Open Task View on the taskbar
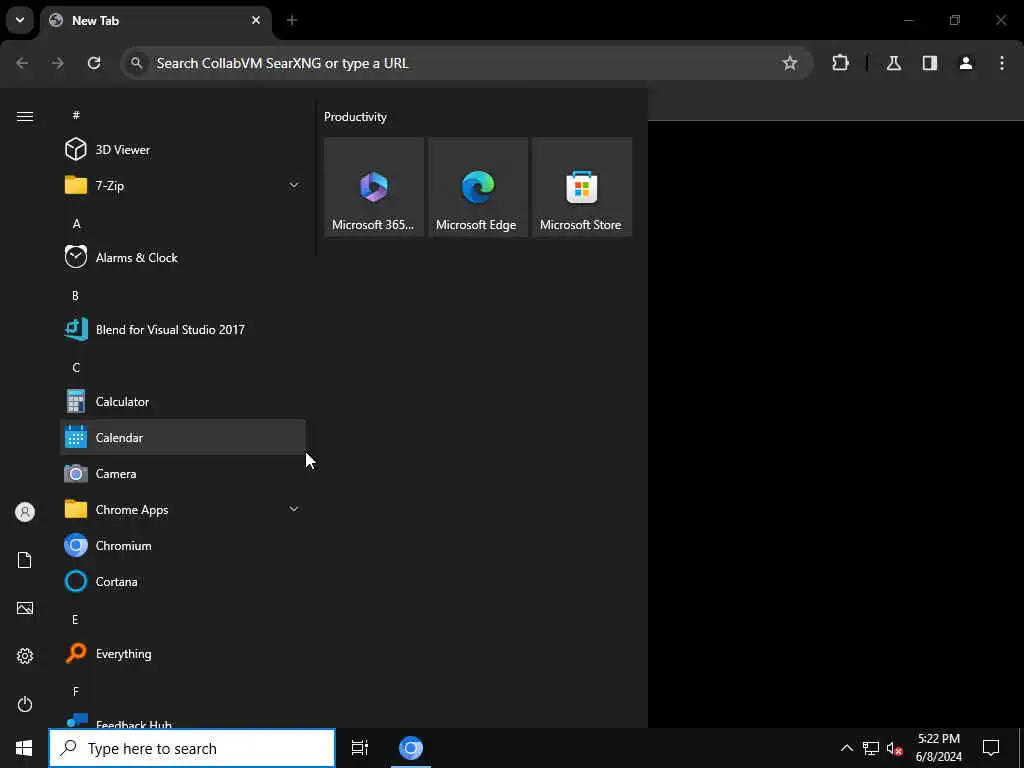The width and height of the screenshot is (1024, 768). 360,748
